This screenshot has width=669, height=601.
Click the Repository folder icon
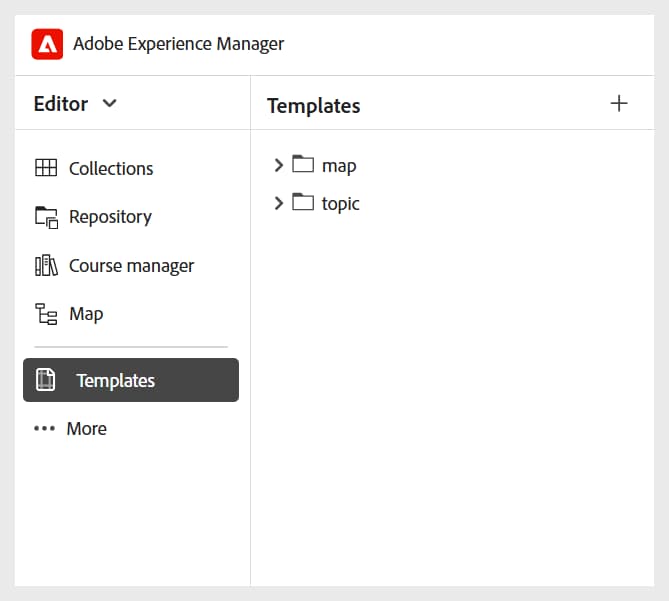click(x=46, y=216)
